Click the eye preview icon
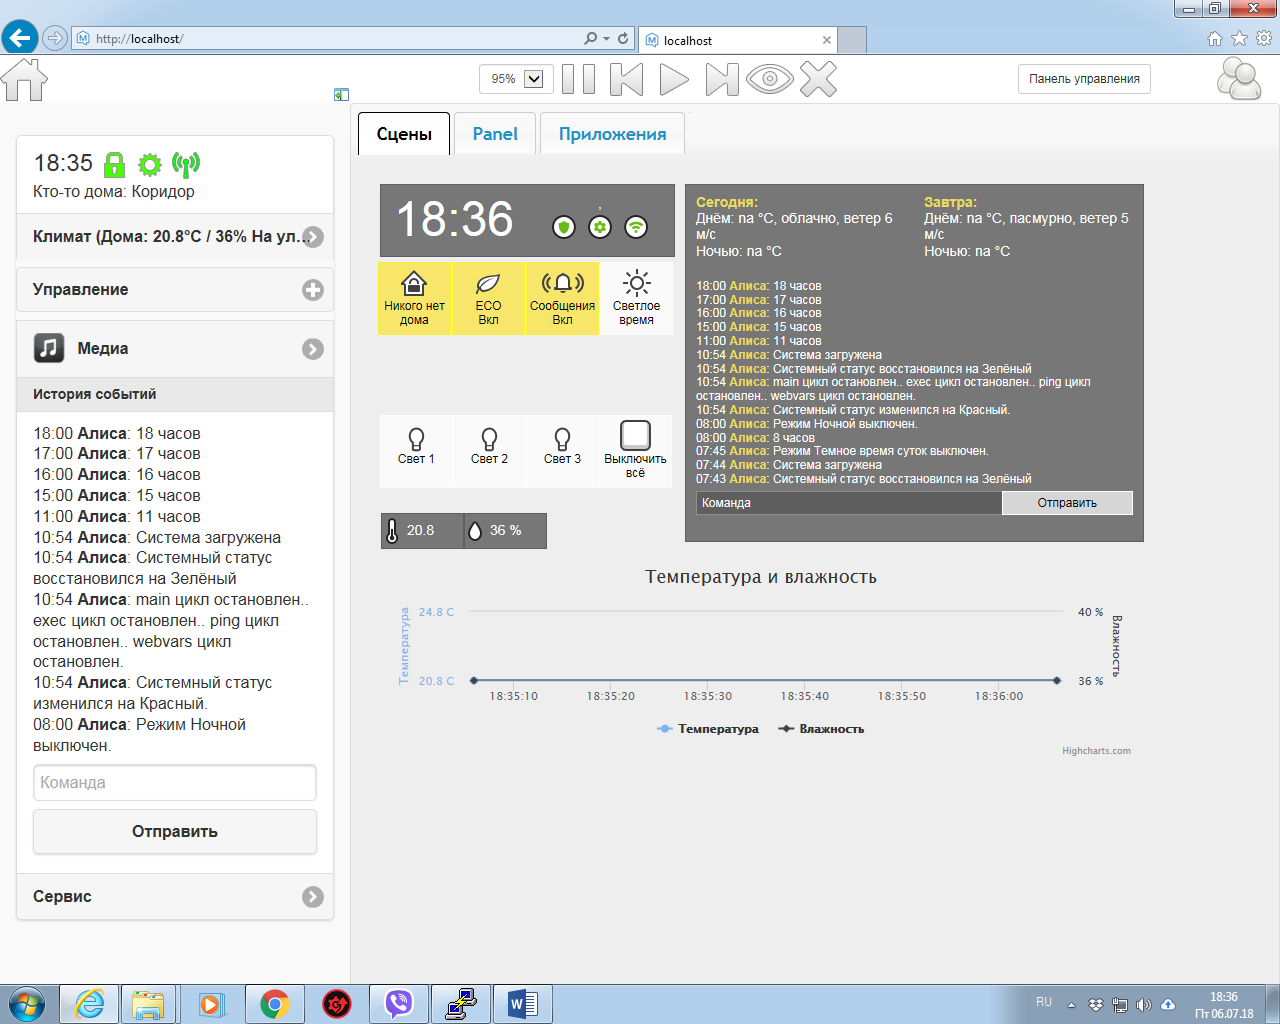 tap(769, 79)
